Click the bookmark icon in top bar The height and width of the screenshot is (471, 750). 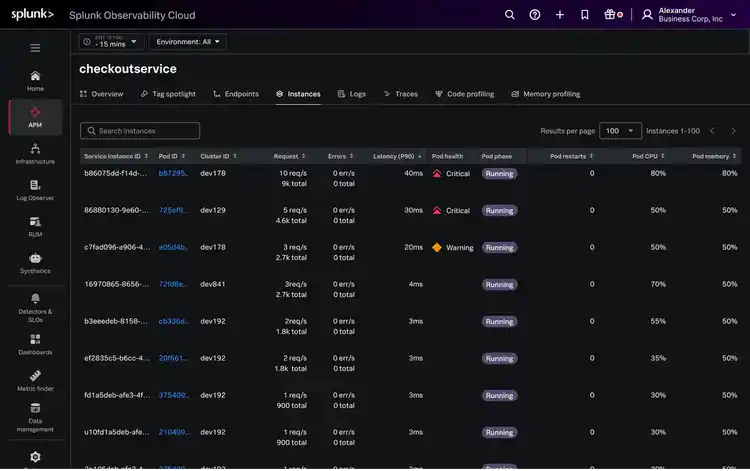click(585, 15)
